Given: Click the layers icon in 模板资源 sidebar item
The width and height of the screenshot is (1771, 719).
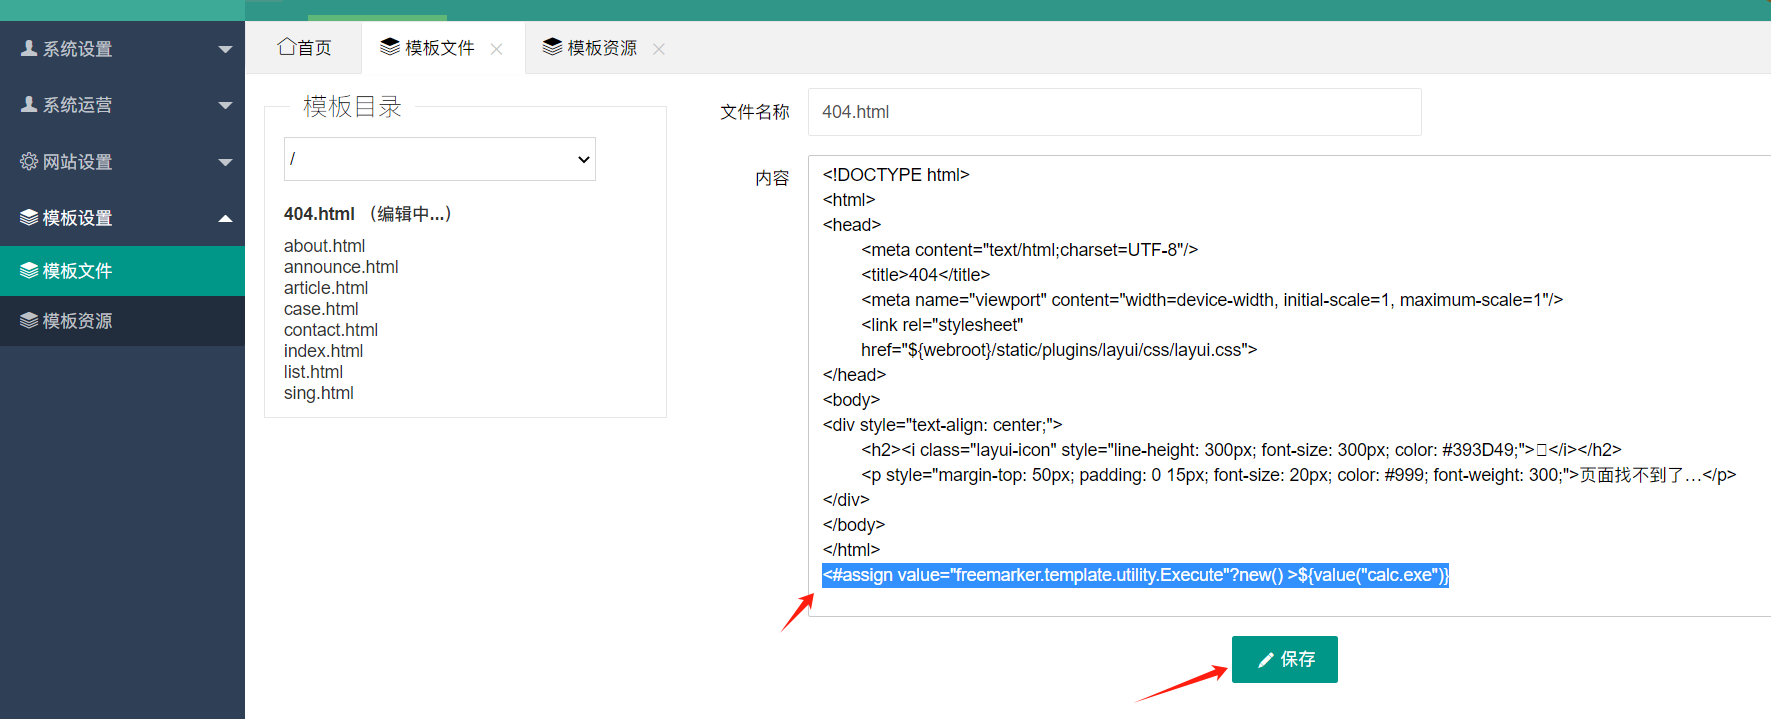Looking at the screenshot, I should [29, 320].
